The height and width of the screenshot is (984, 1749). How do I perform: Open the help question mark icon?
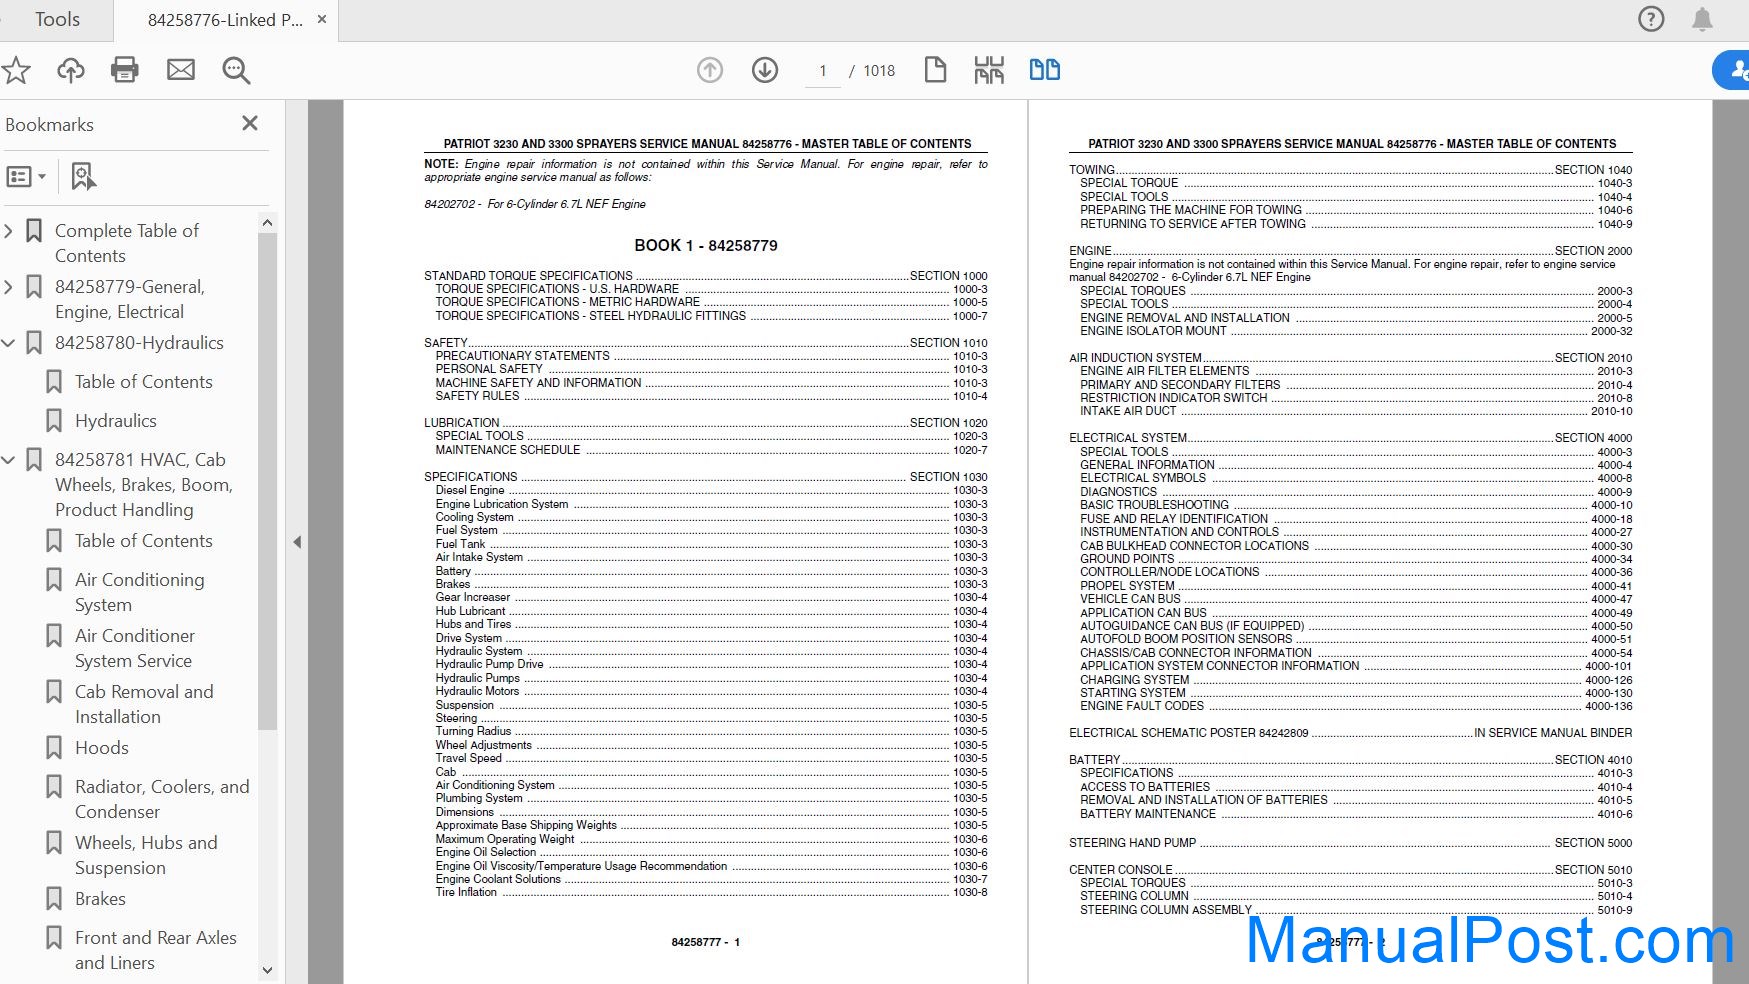coord(1651,19)
